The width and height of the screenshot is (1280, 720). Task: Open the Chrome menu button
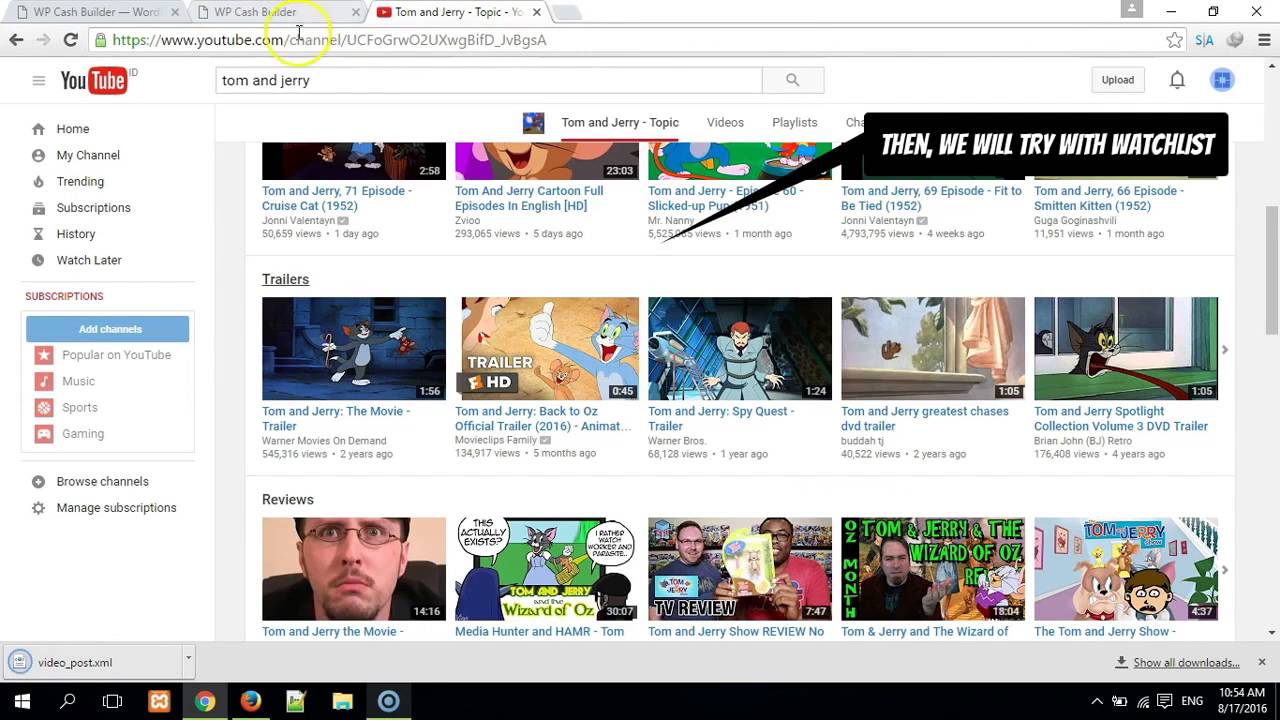pos(1264,40)
